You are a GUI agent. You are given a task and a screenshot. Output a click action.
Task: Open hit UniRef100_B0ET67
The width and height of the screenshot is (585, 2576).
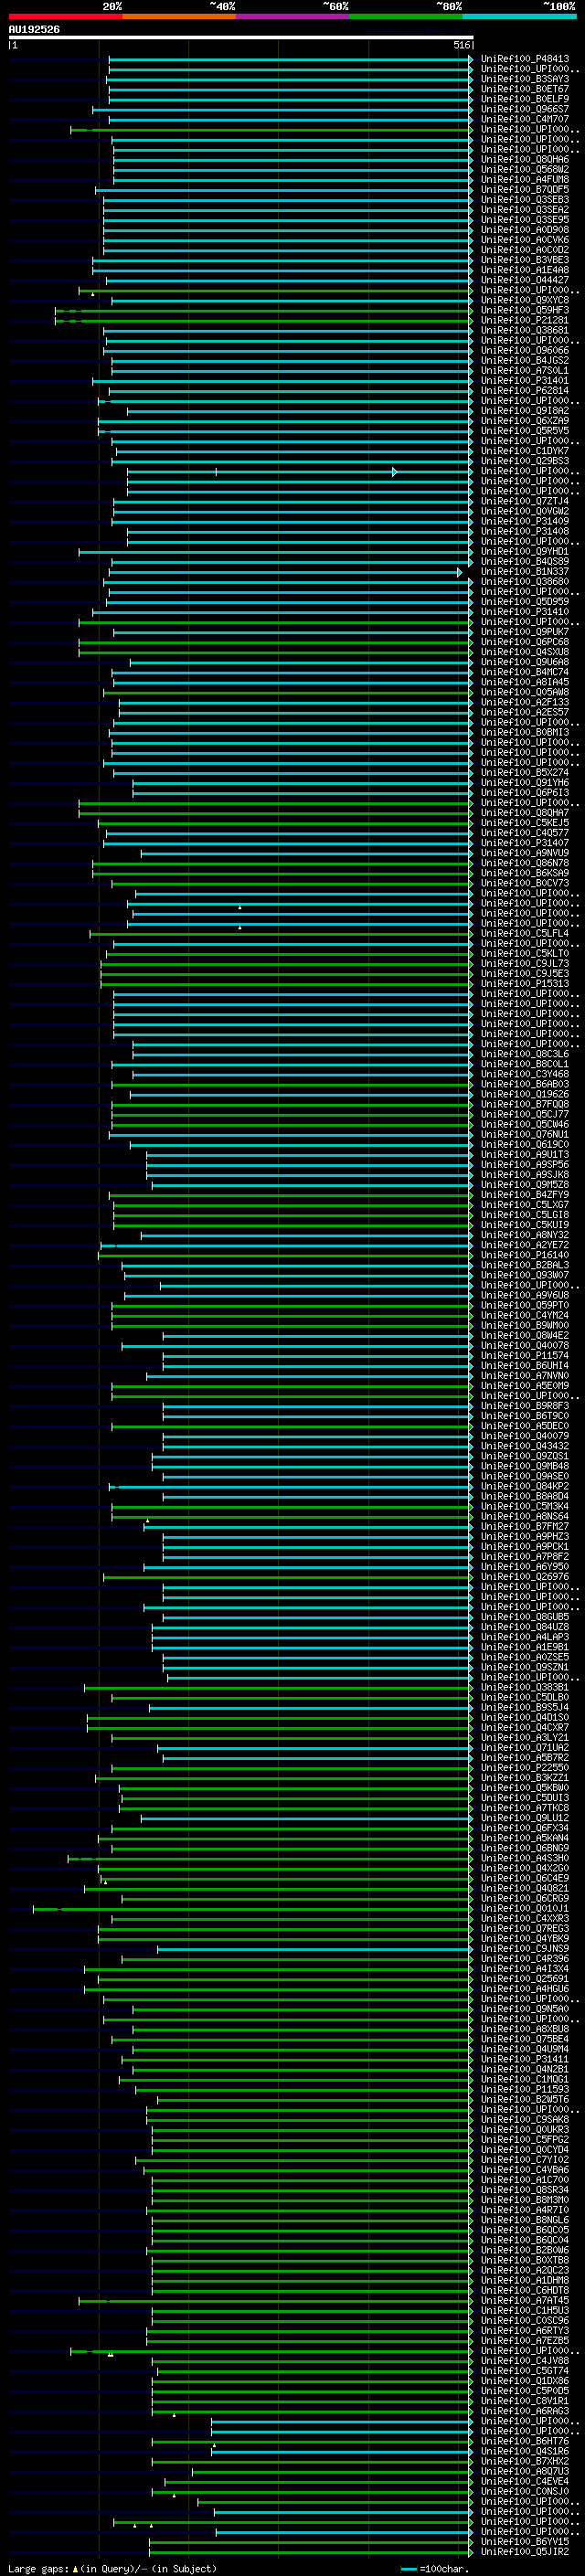525,89
